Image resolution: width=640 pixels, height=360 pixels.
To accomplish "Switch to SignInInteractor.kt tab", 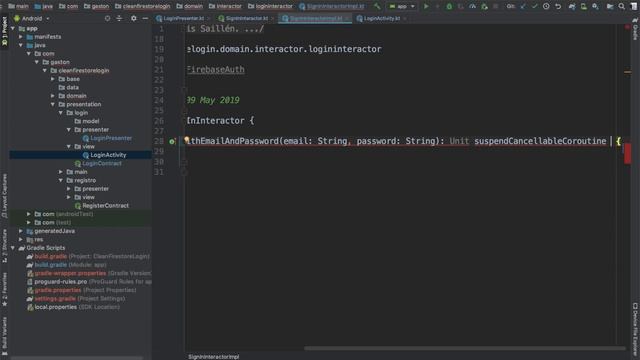I will click(246, 18).
